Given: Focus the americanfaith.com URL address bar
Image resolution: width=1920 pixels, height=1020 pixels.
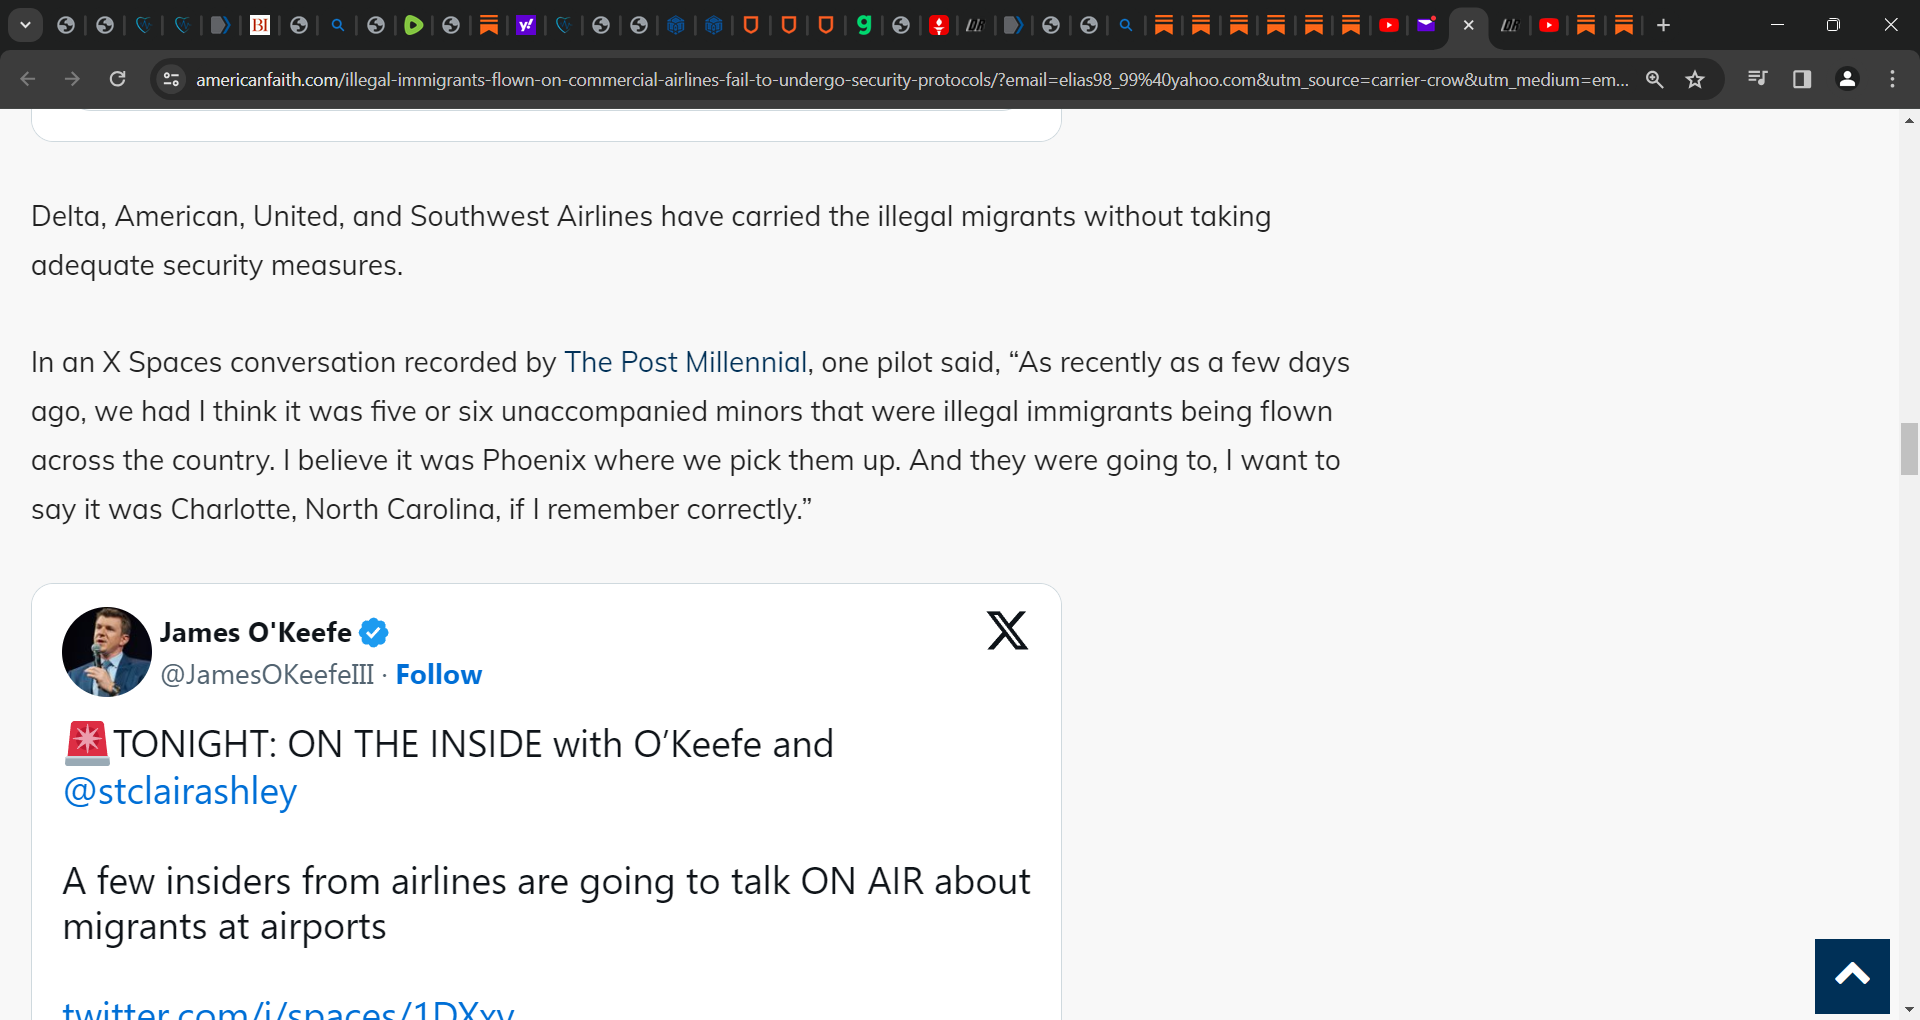Looking at the screenshot, I should coord(912,79).
